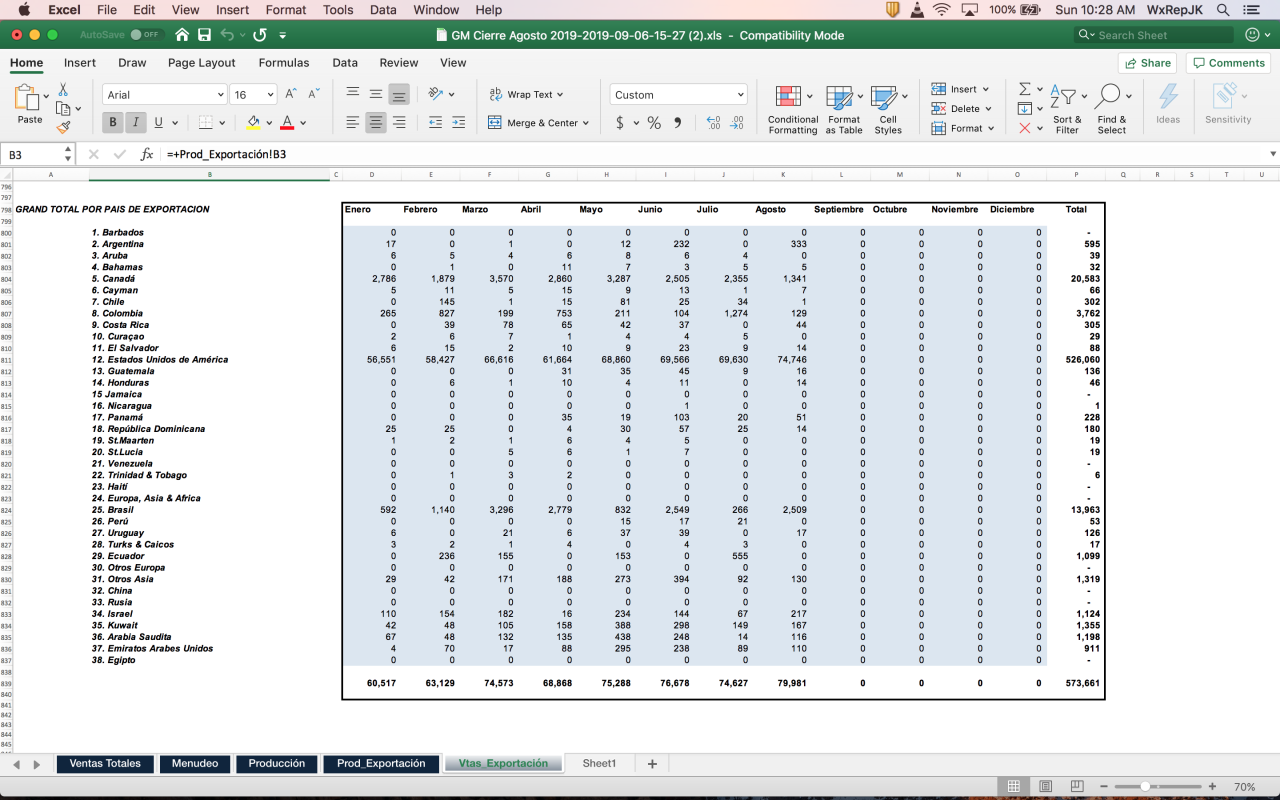This screenshot has width=1280, height=800.
Task: Add a new sheet with plus button
Action: point(652,764)
